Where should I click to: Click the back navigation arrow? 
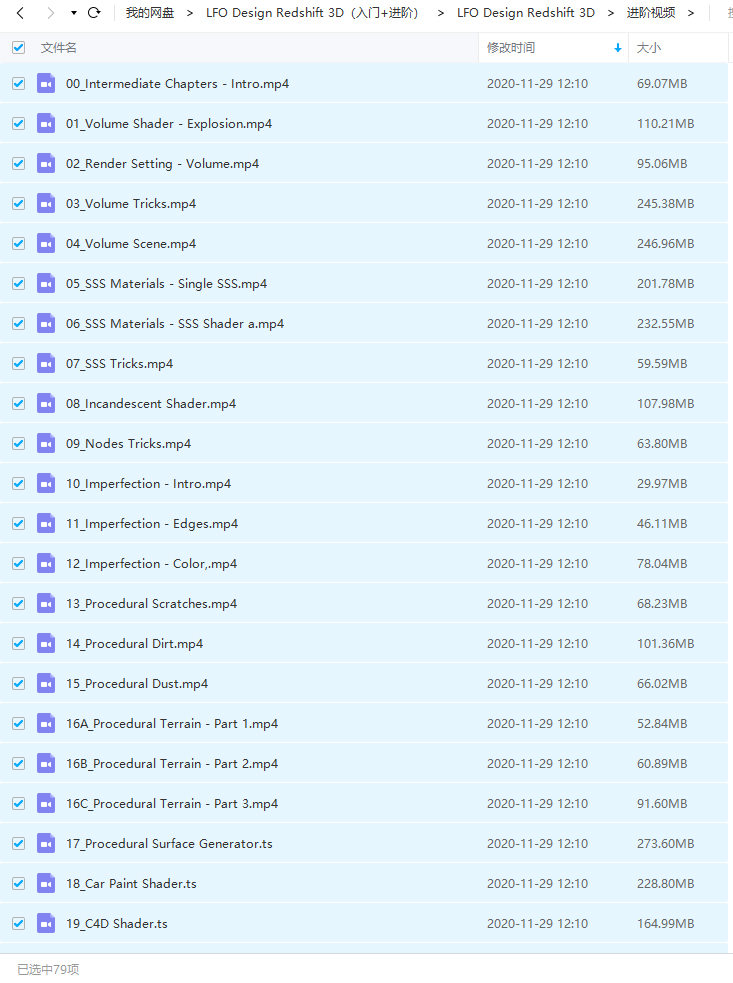(x=20, y=13)
